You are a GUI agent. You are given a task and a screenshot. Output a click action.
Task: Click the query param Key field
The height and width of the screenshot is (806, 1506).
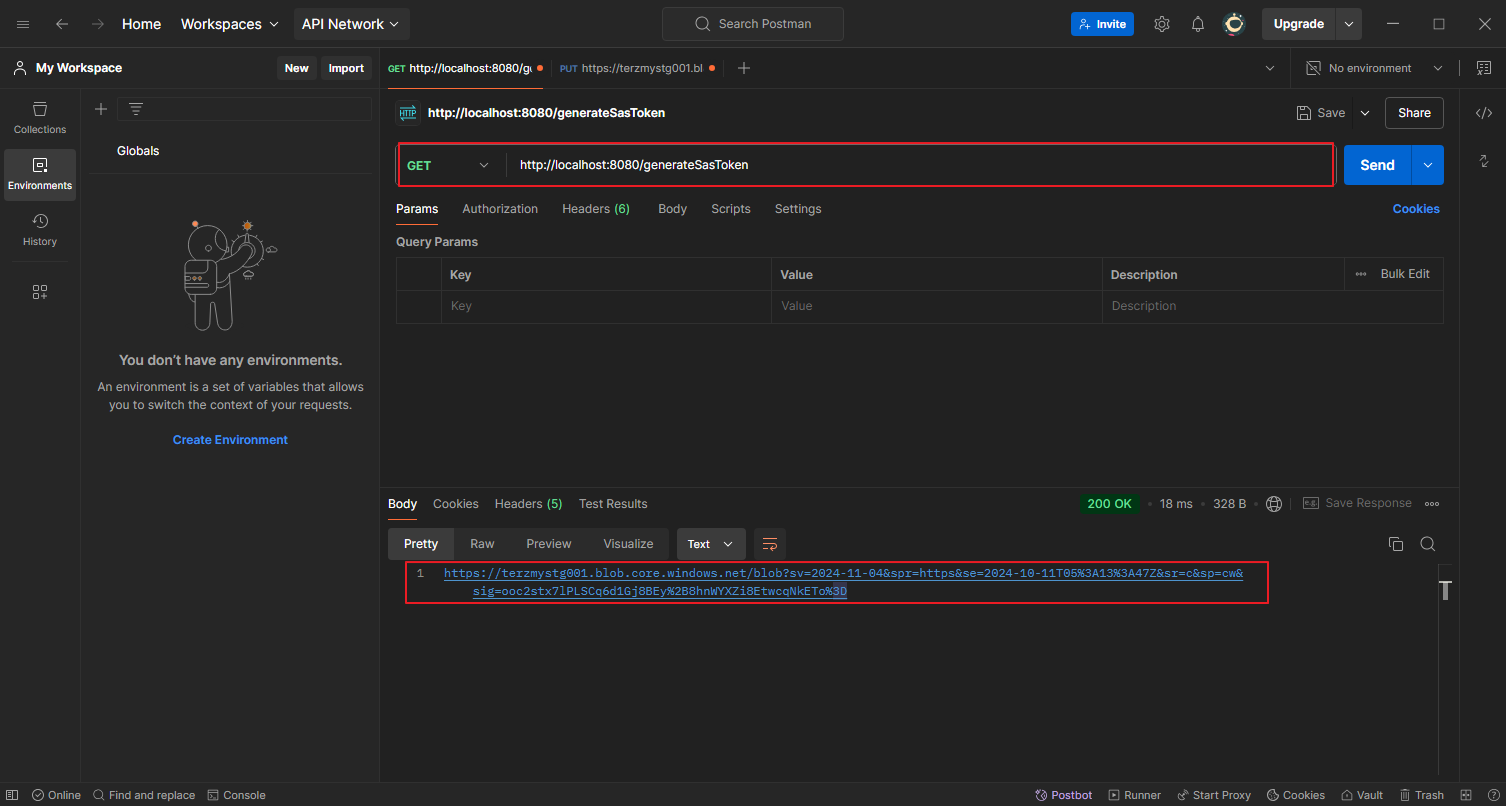pyautogui.click(x=606, y=306)
